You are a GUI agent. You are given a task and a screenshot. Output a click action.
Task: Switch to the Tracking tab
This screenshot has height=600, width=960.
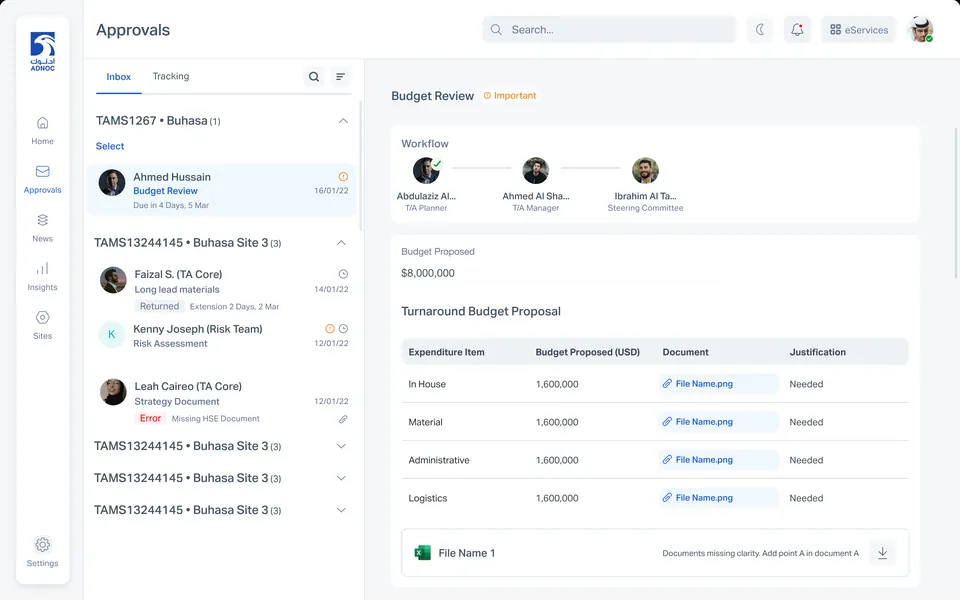[x=171, y=76]
